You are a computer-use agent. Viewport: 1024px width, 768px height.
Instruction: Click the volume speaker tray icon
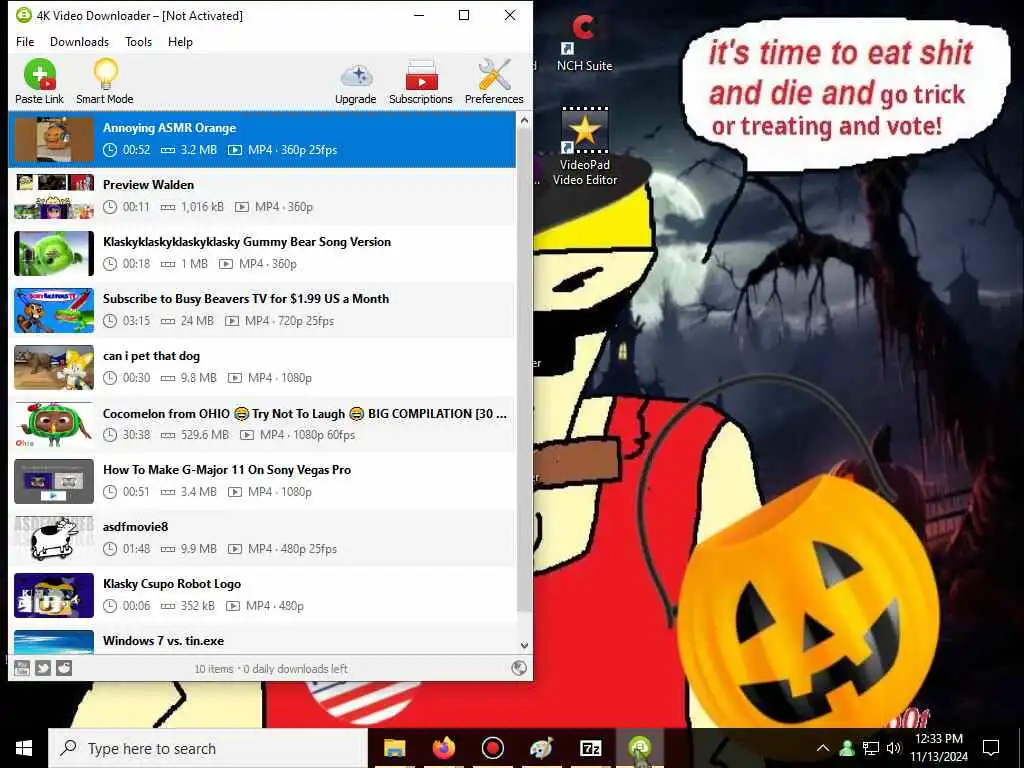(x=894, y=748)
